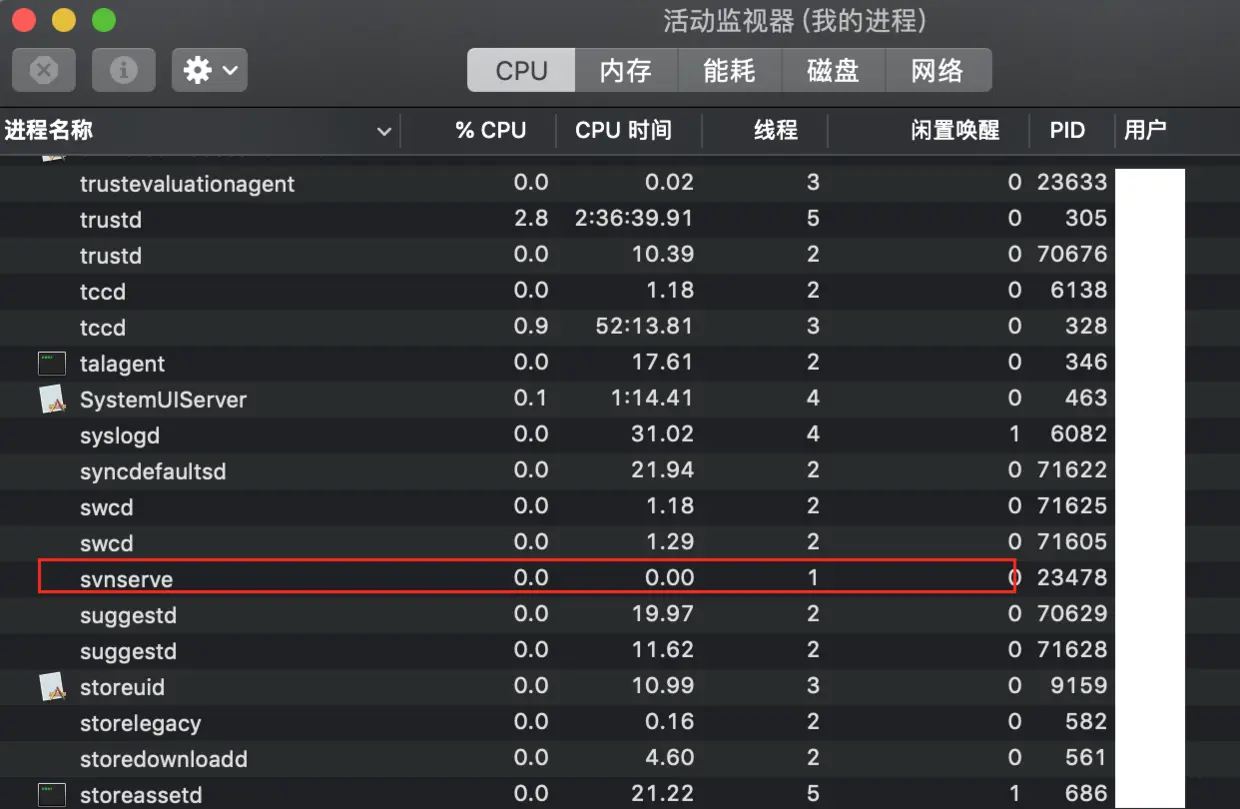Screen dimensions: 1240x809
Task: Sort by PID column header
Action: click(x=1067, y=131)
